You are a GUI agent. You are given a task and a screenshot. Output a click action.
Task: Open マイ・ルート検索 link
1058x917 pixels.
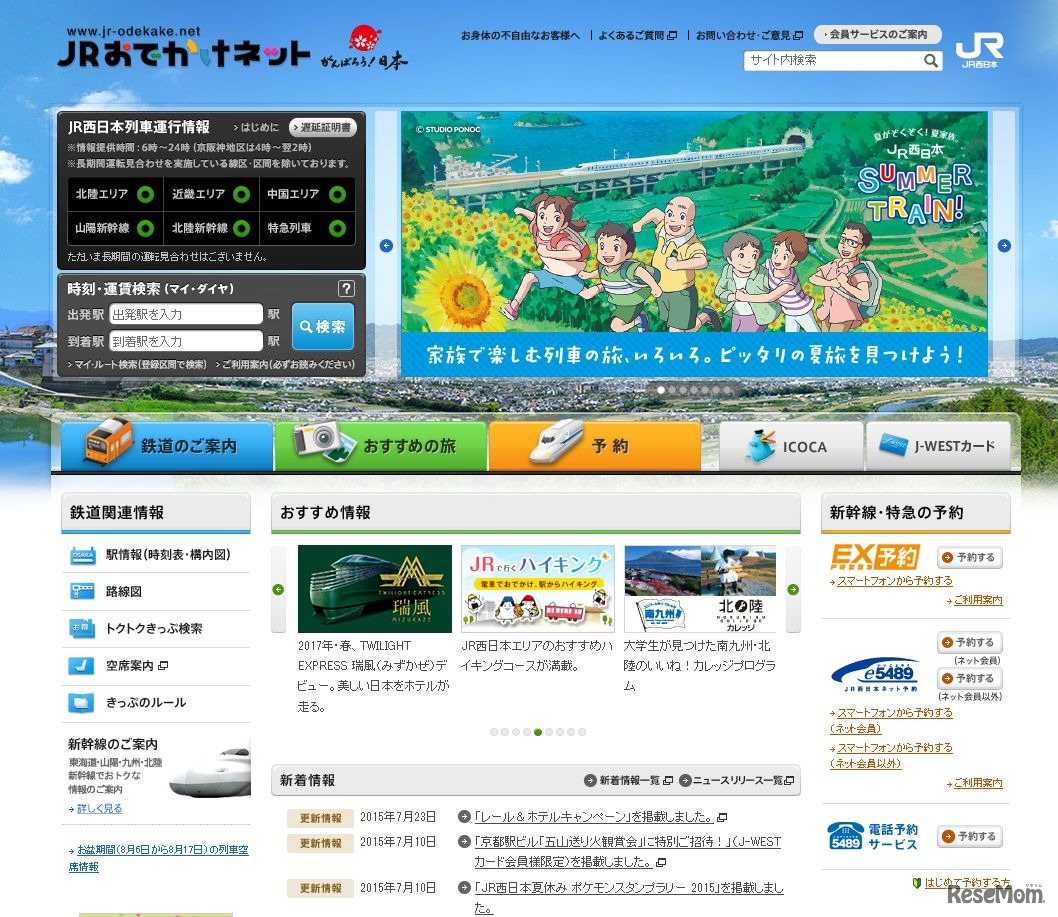(x=137, y=364)
